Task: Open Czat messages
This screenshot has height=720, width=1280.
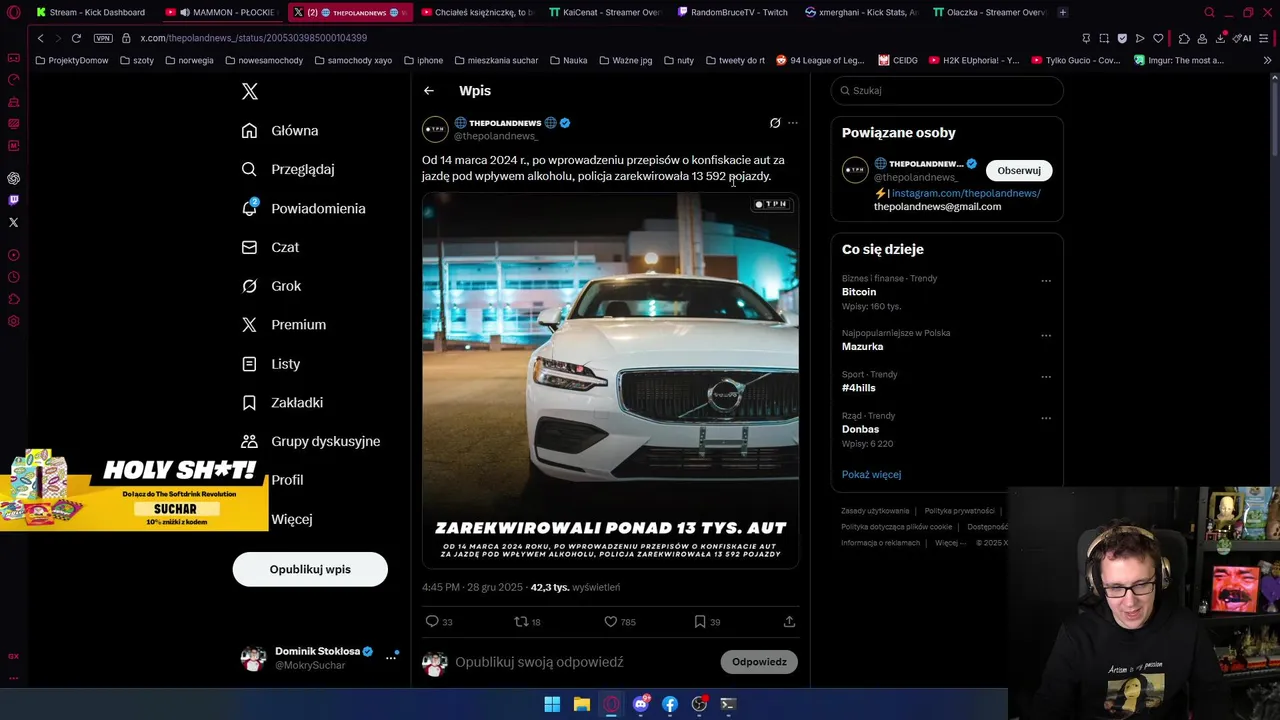Action: pyautogui.click(x=270, y=247)
